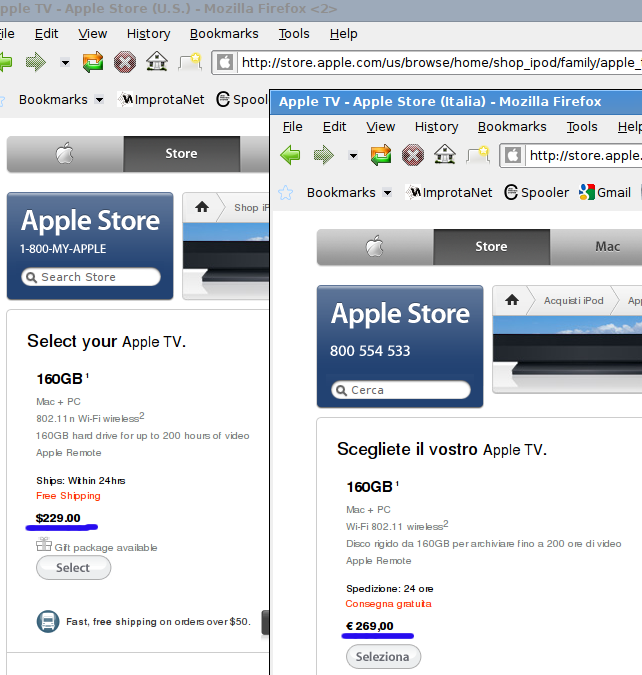Click Stop button in U.S. Firefox window
642x675 pixels.
(x=125, y=62)
